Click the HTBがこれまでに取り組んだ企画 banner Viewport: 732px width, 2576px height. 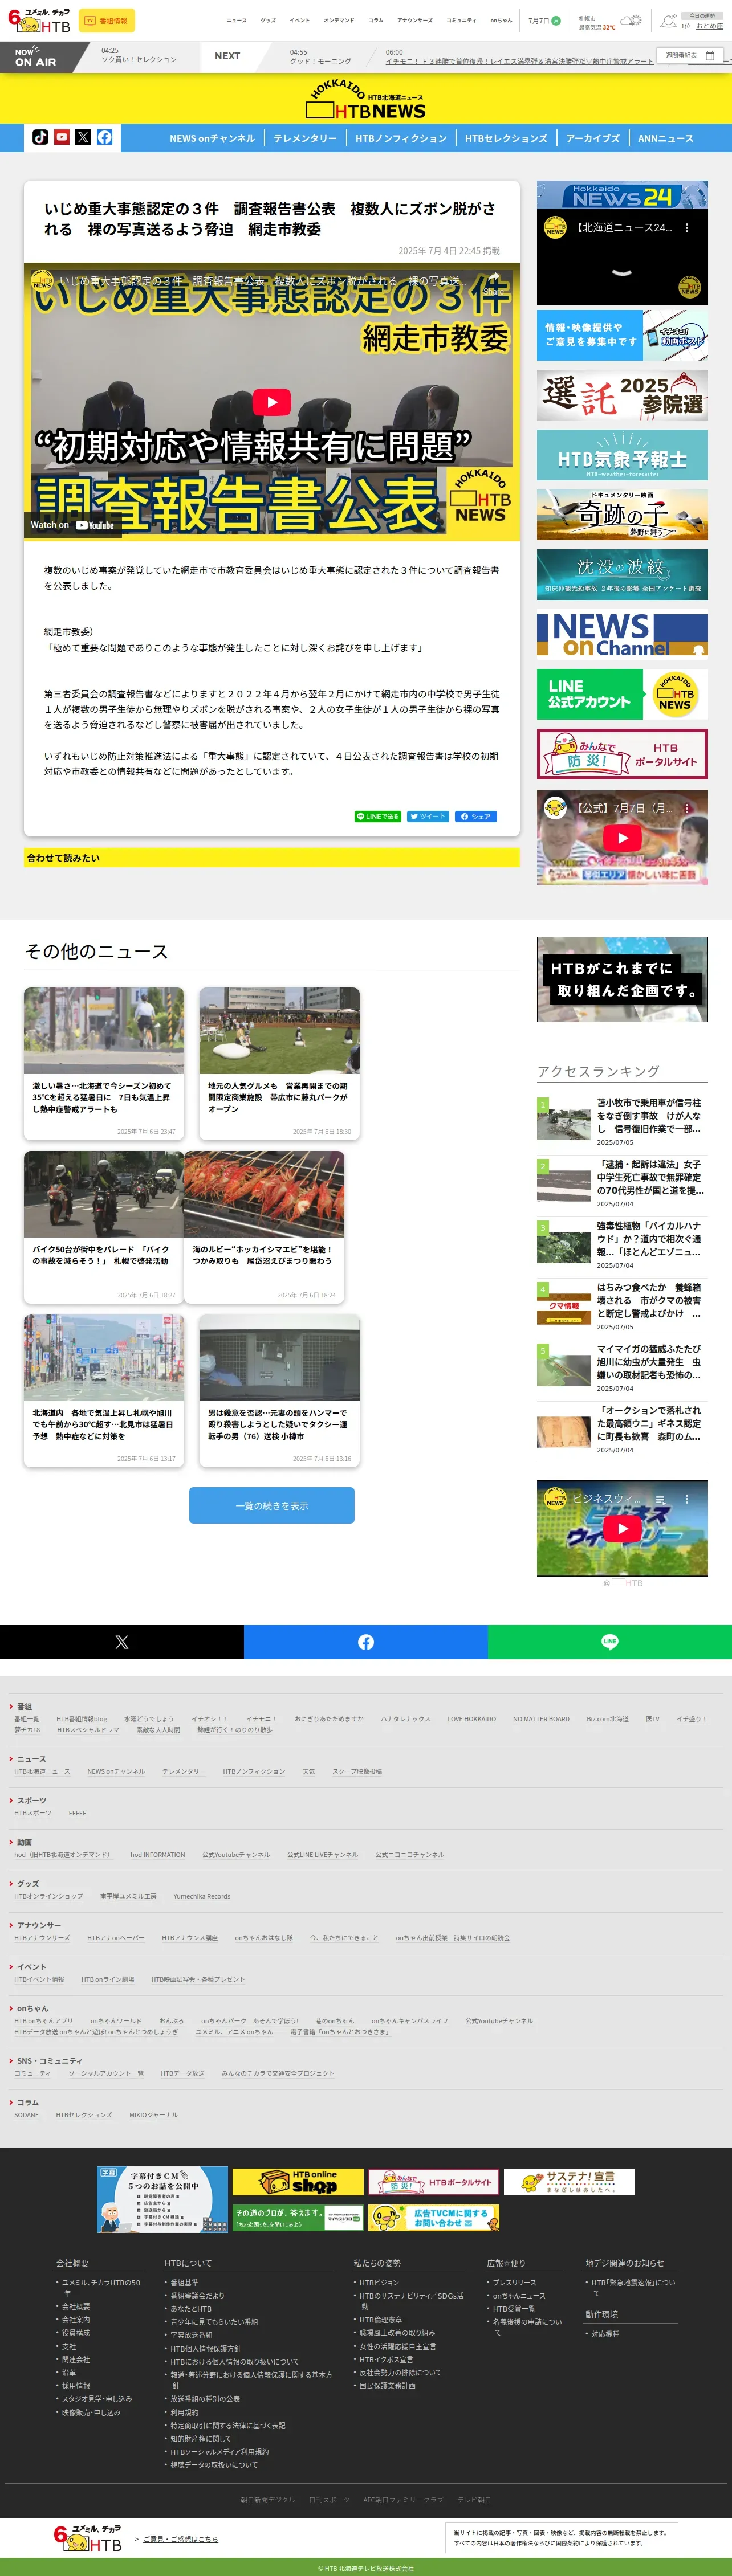pyautogui.click(x=622, y=979)
